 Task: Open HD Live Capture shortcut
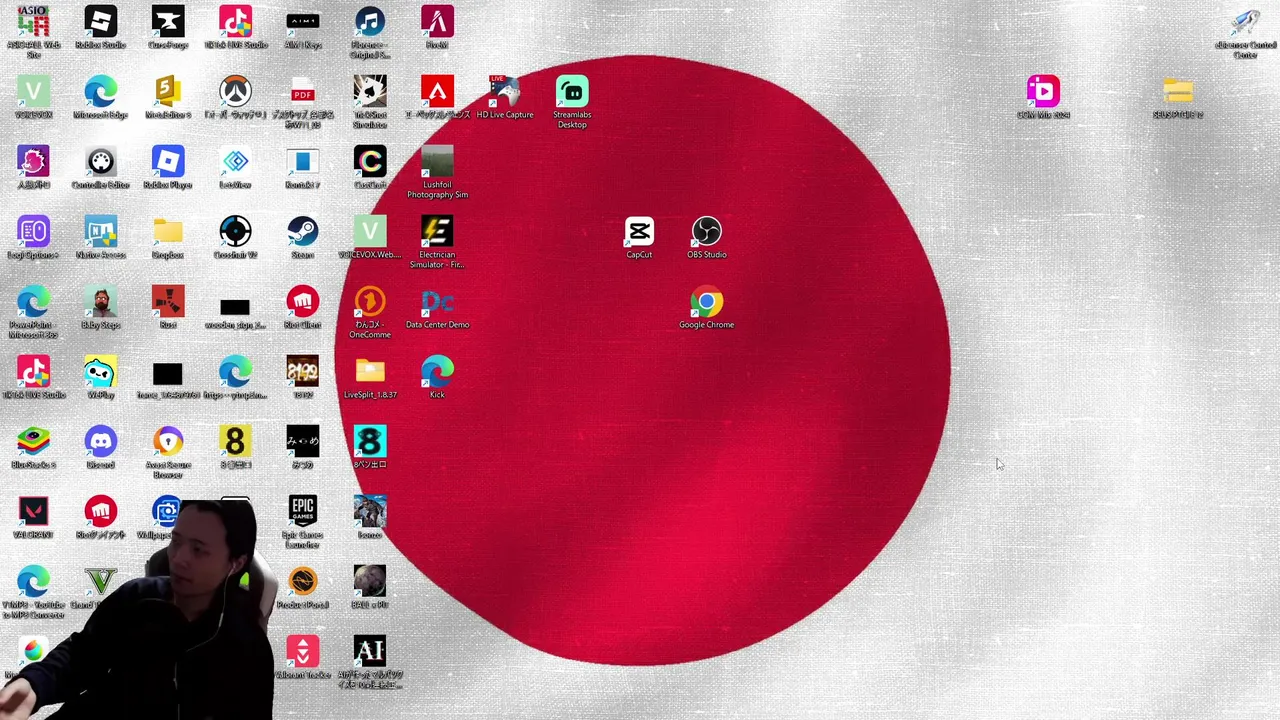coord(505,92)
